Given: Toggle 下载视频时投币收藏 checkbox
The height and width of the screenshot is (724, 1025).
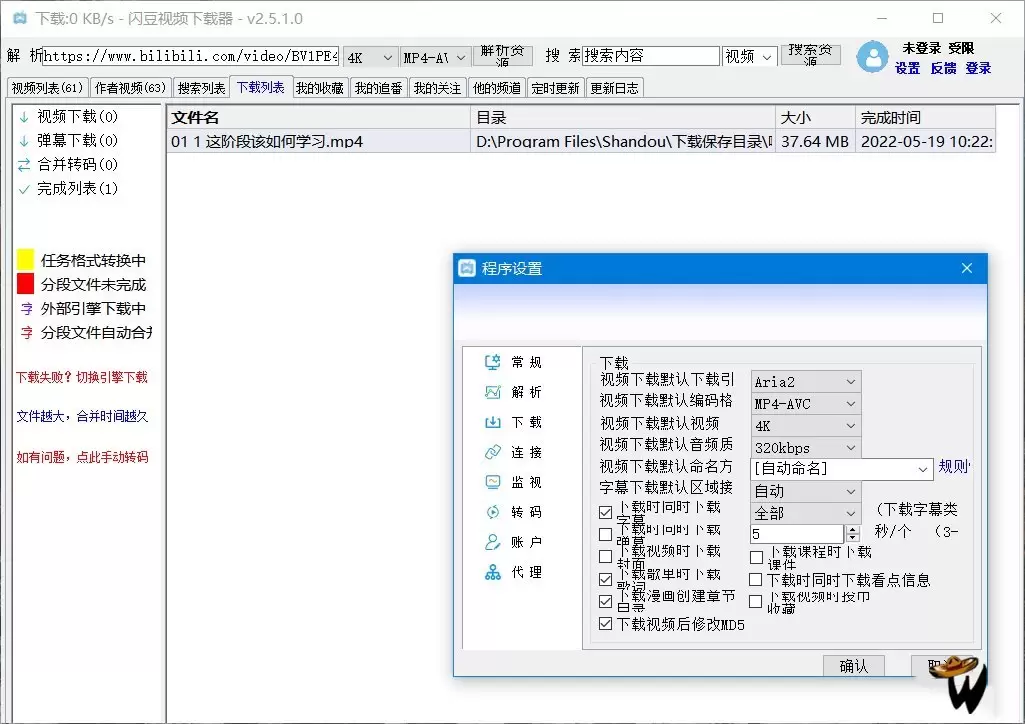Looking at the screenshot, I should (756, 602).
